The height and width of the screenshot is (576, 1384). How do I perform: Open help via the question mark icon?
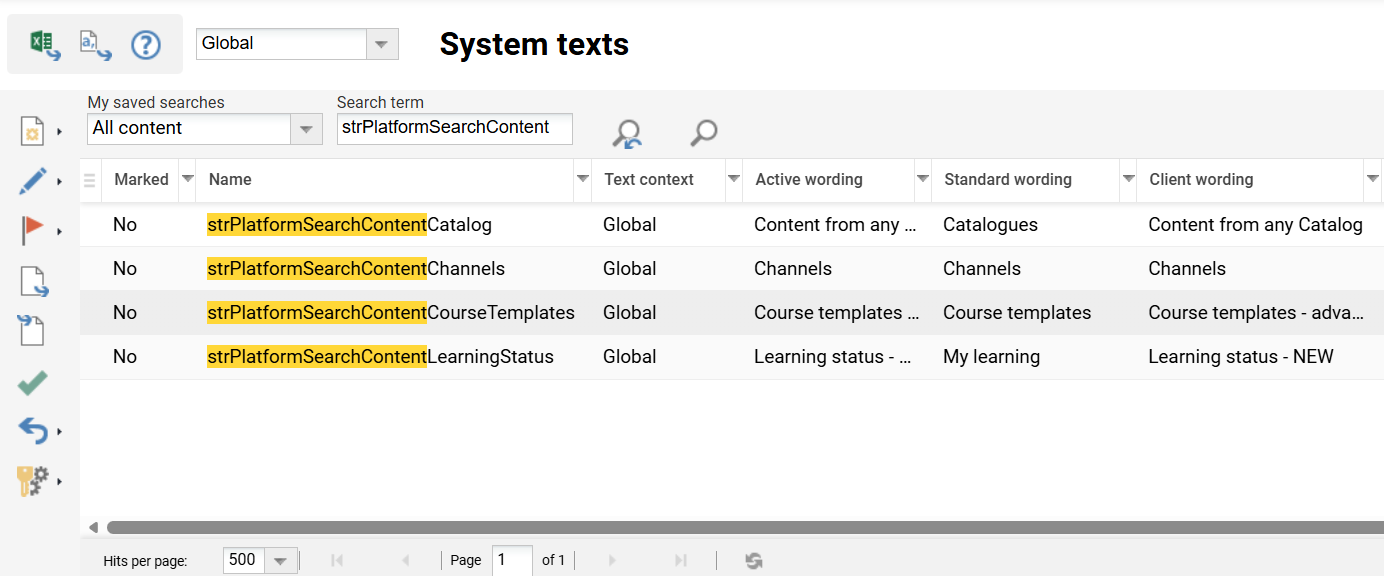[x=146, y=43]
